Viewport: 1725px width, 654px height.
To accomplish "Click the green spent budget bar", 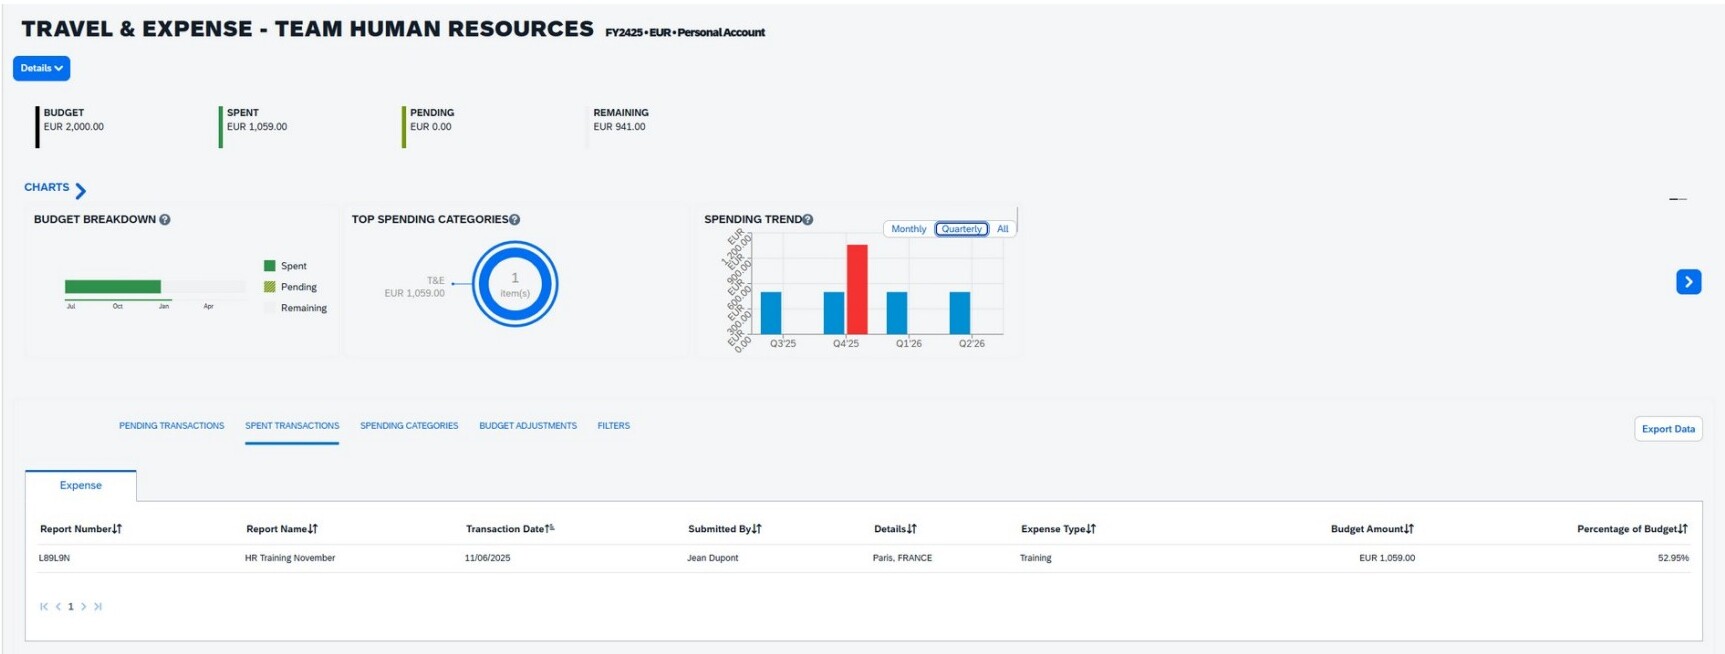I will coord(113,287).
